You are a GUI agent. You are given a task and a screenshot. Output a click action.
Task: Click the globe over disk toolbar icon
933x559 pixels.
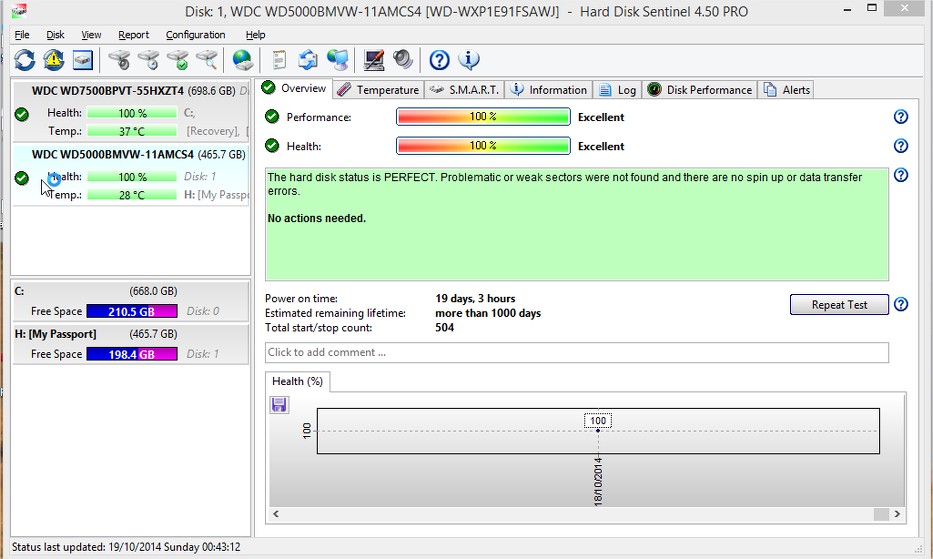[243, 60]
